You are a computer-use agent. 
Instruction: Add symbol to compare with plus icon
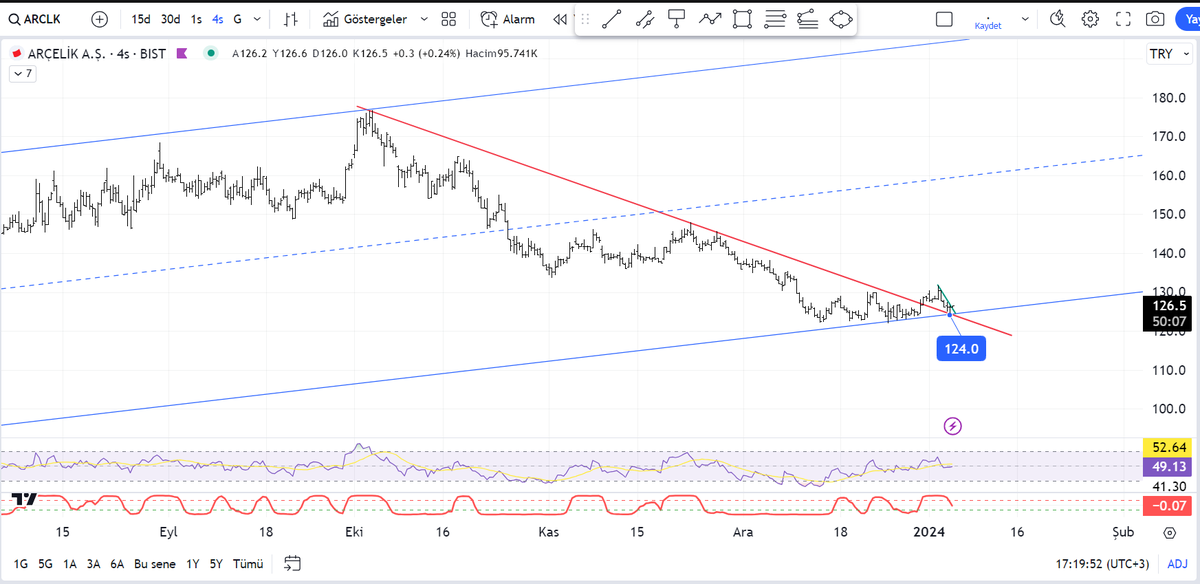coord(99,19)
